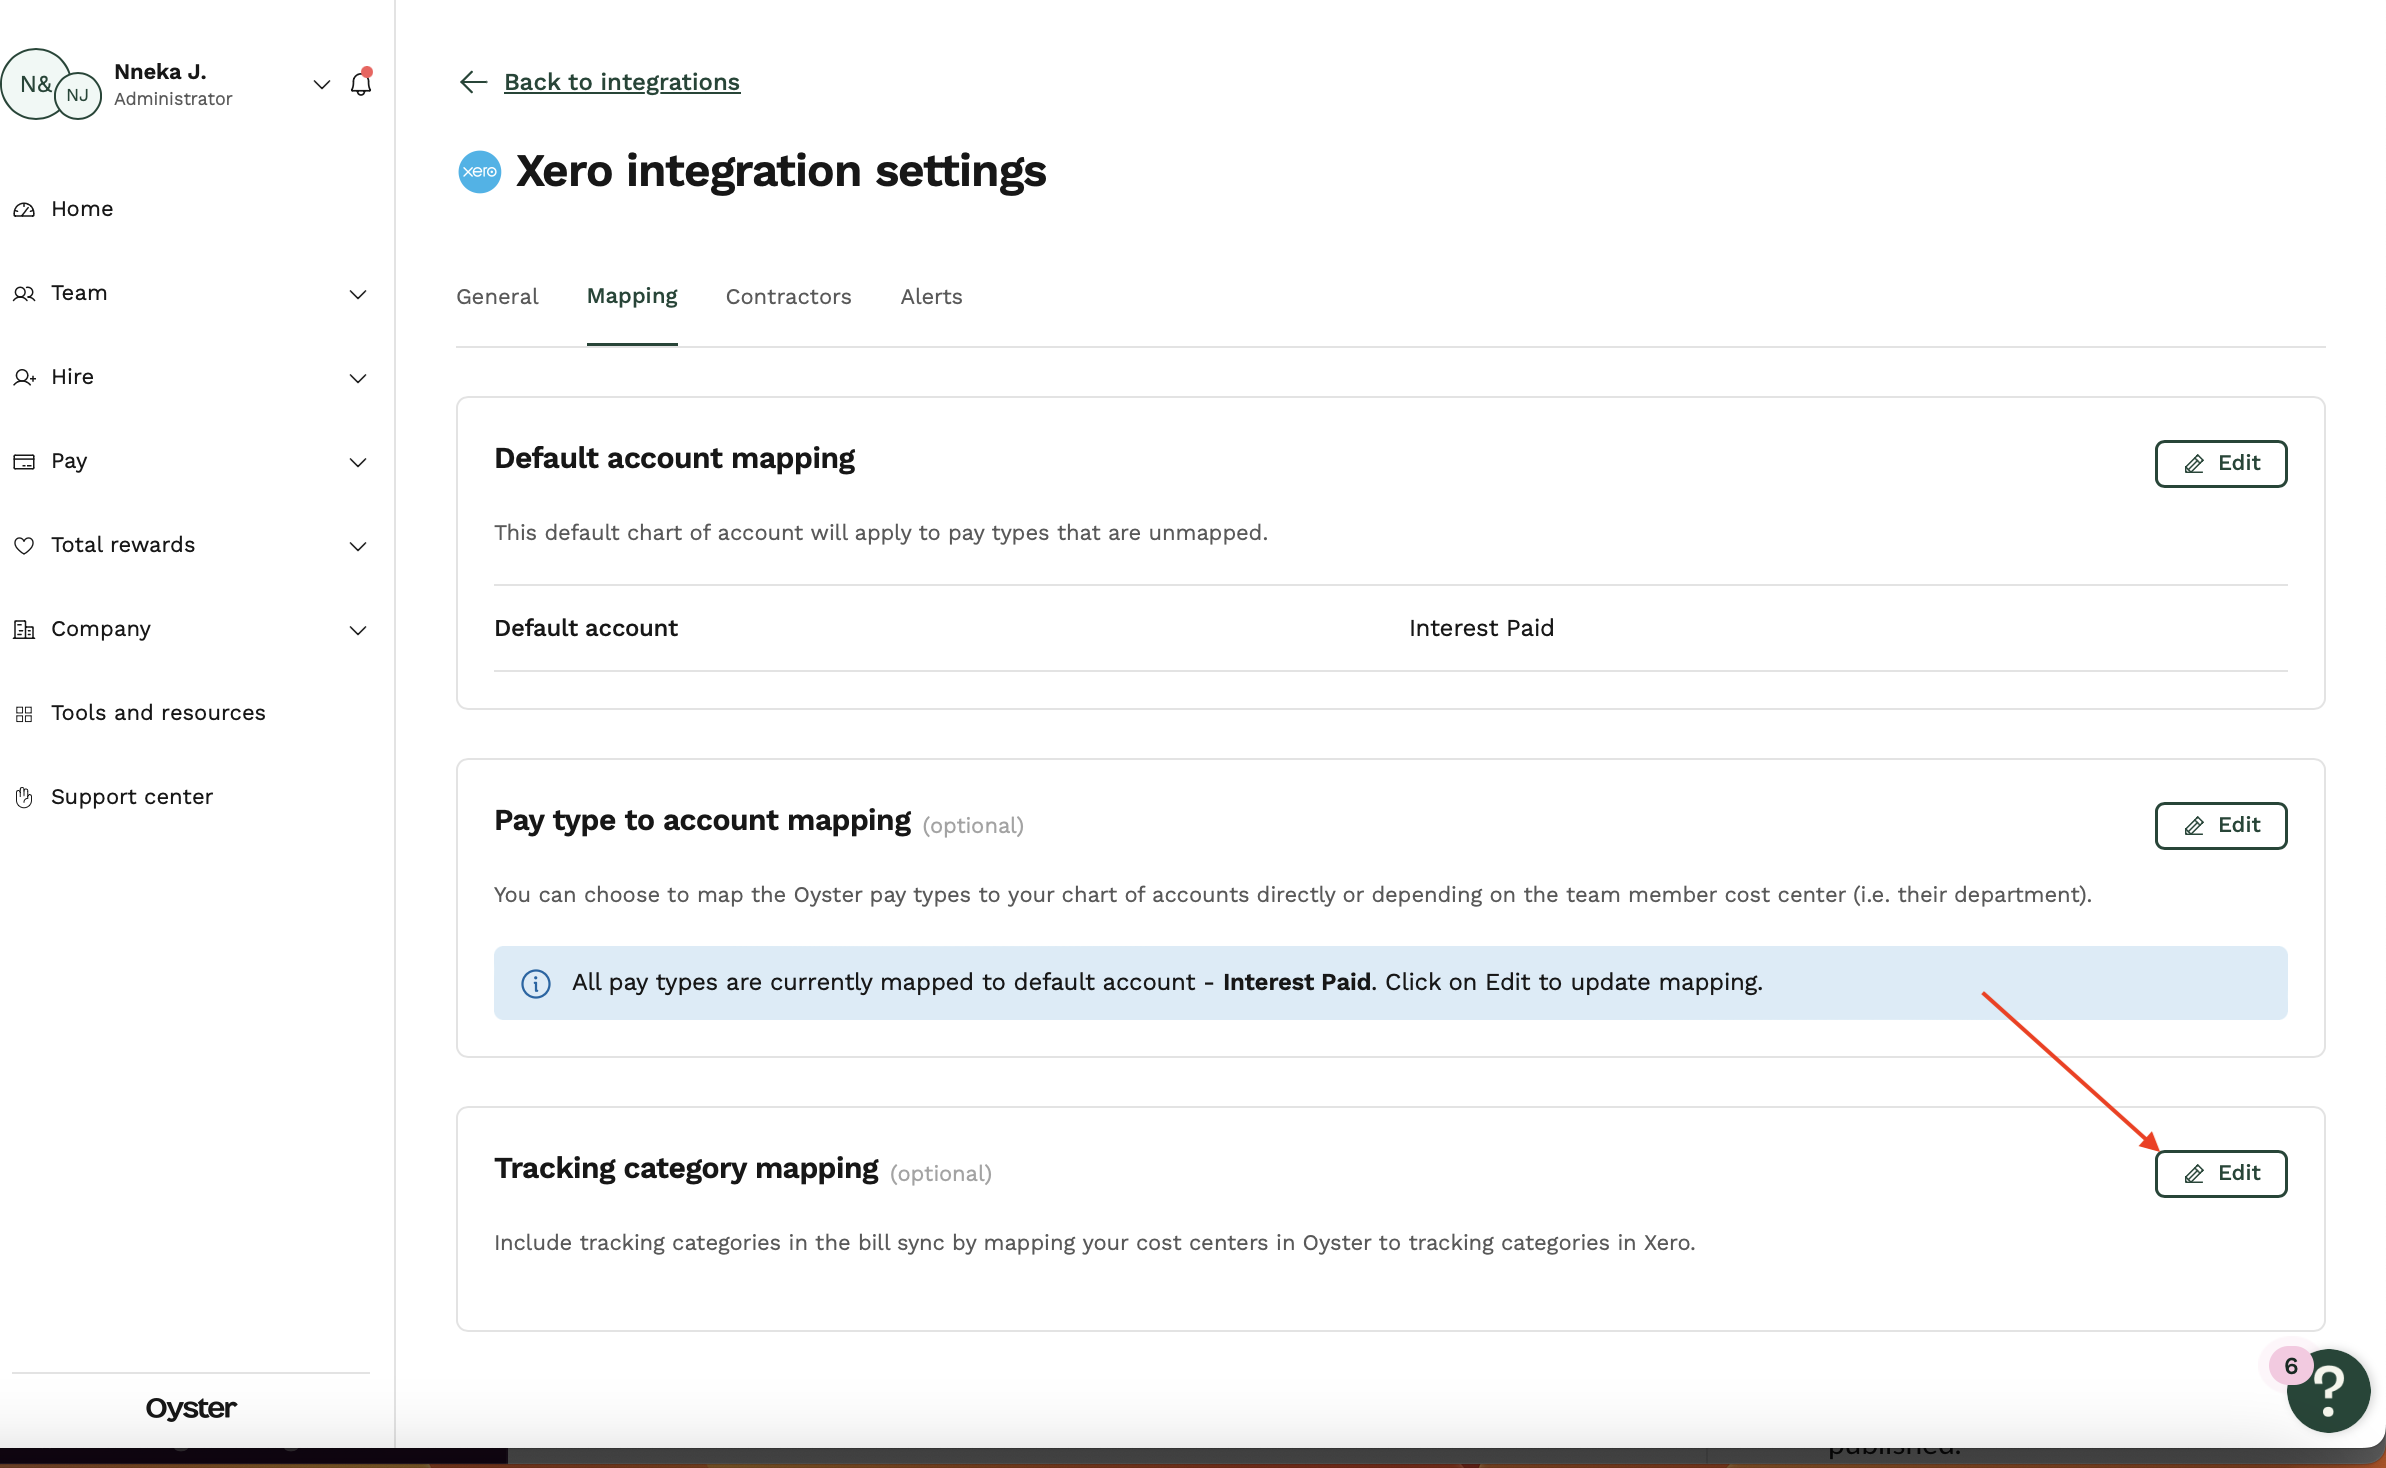
Task: Click the Company building icon
Action: click(24, 629)
